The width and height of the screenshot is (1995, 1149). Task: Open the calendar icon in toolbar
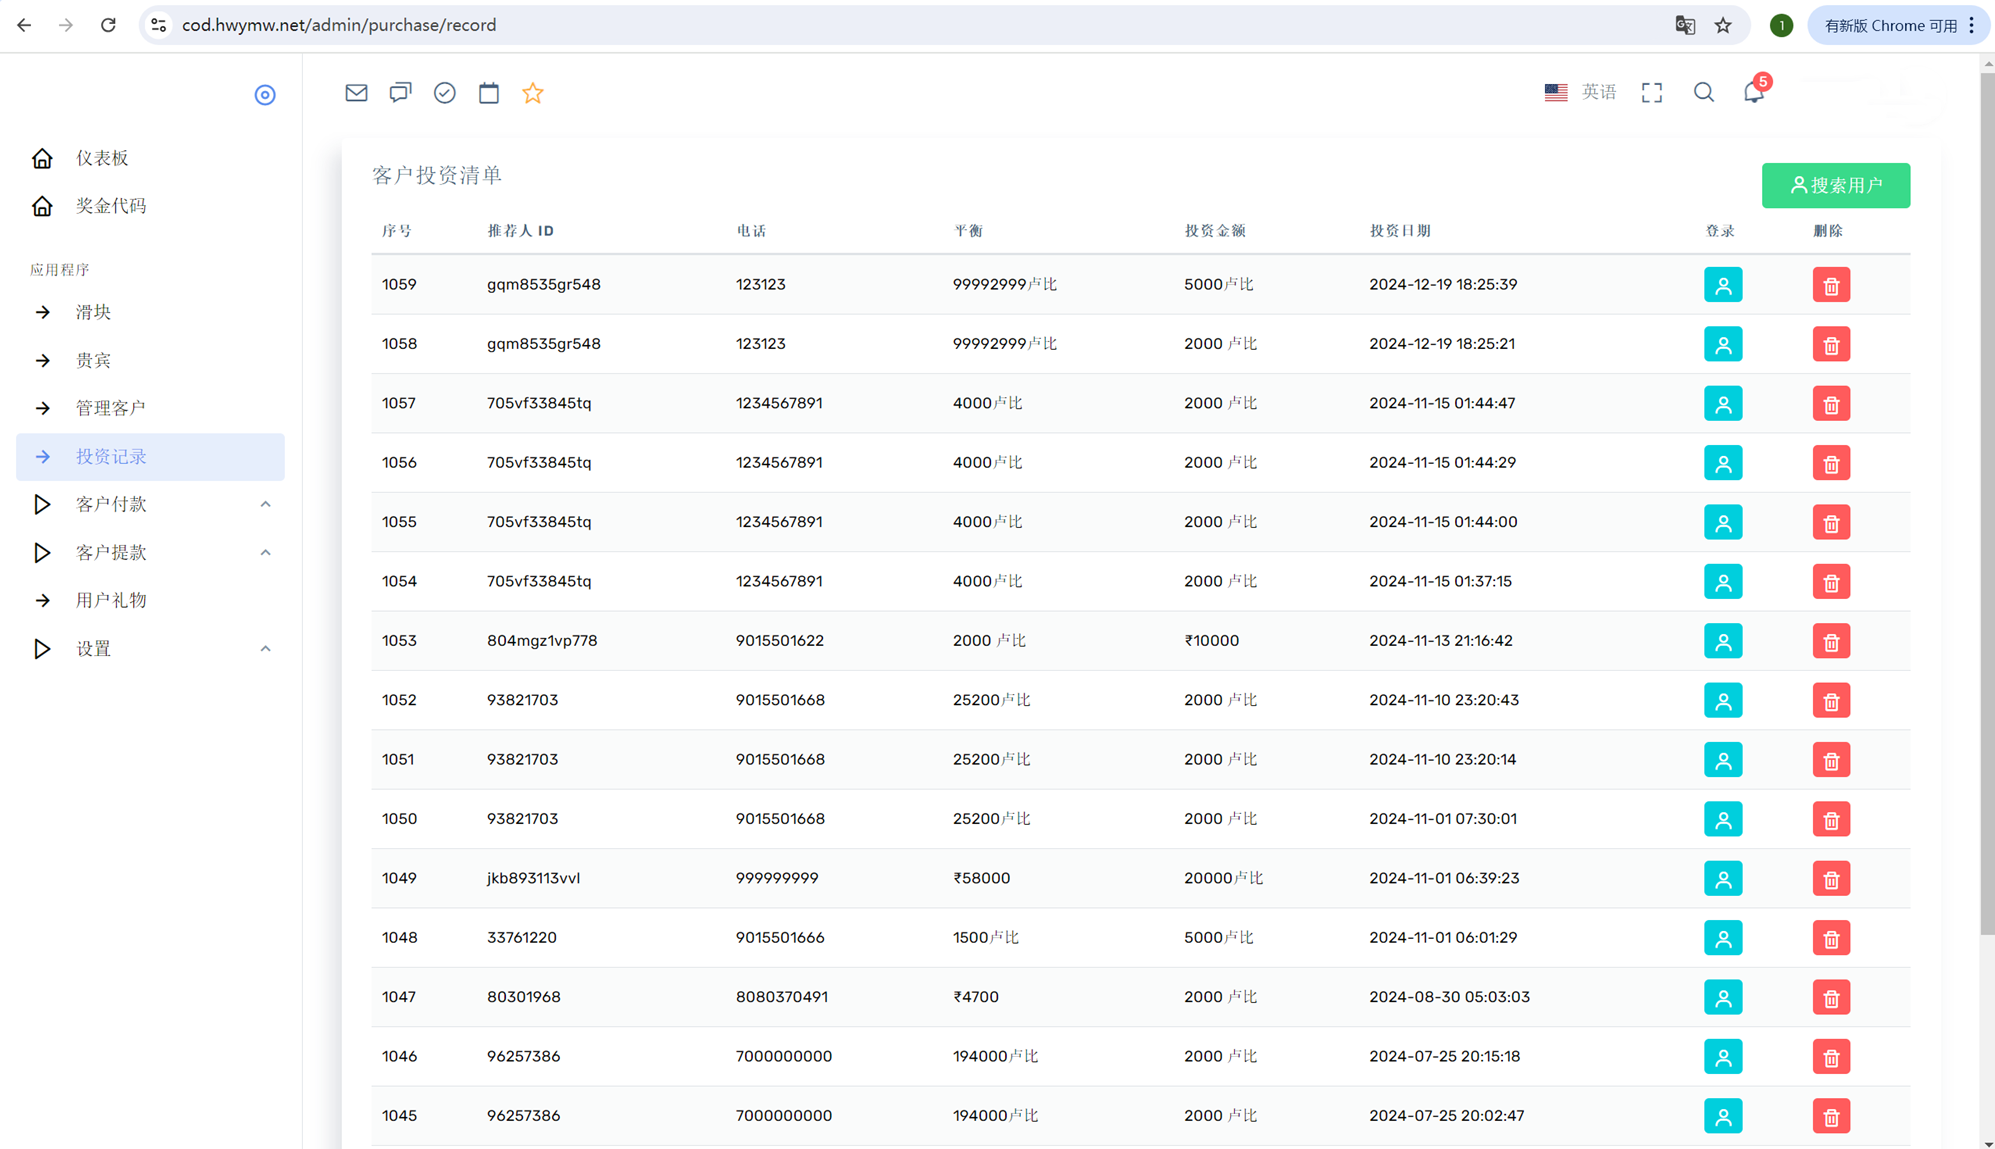pyautogui.click(x=489, y=93)
